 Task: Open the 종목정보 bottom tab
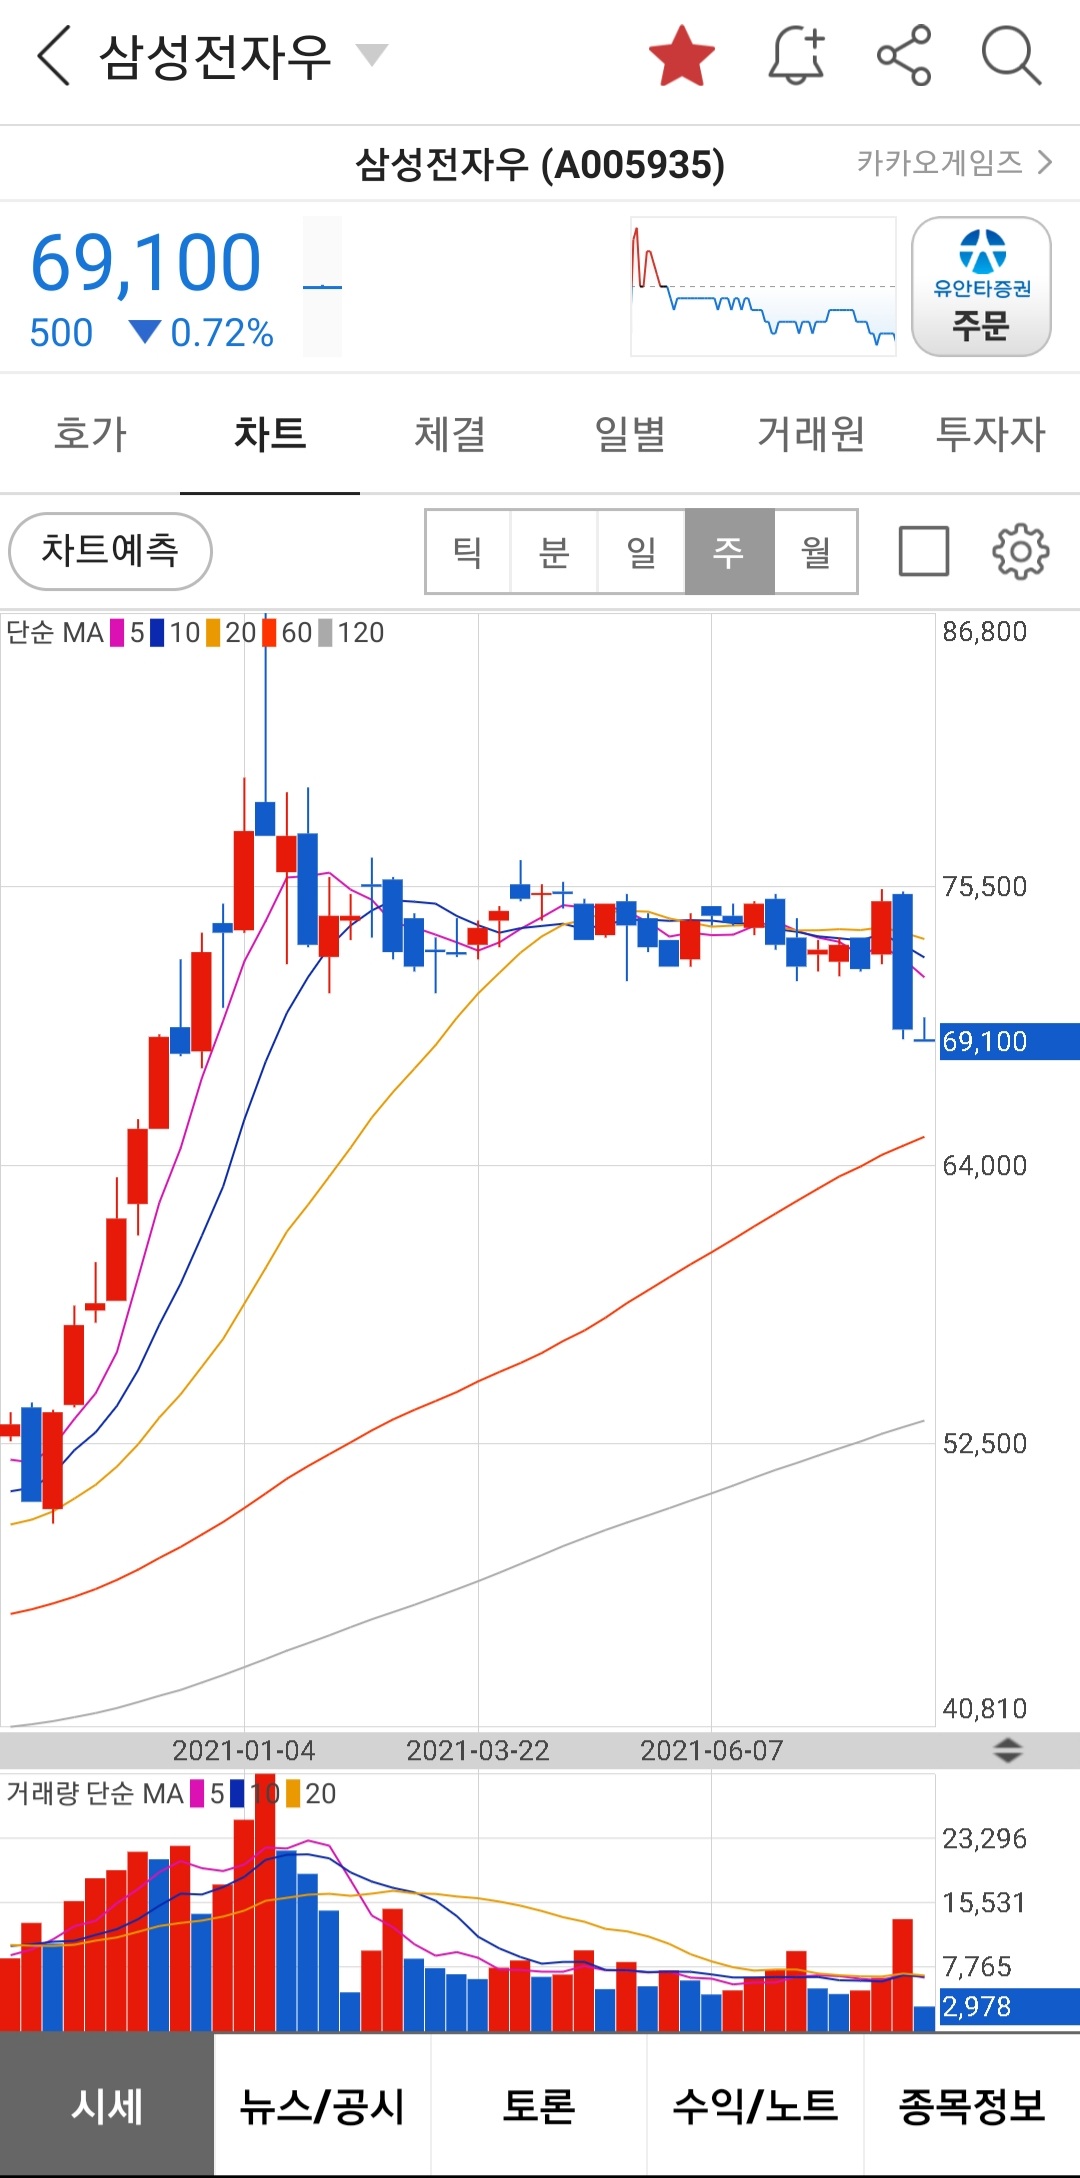point(972,2105)
